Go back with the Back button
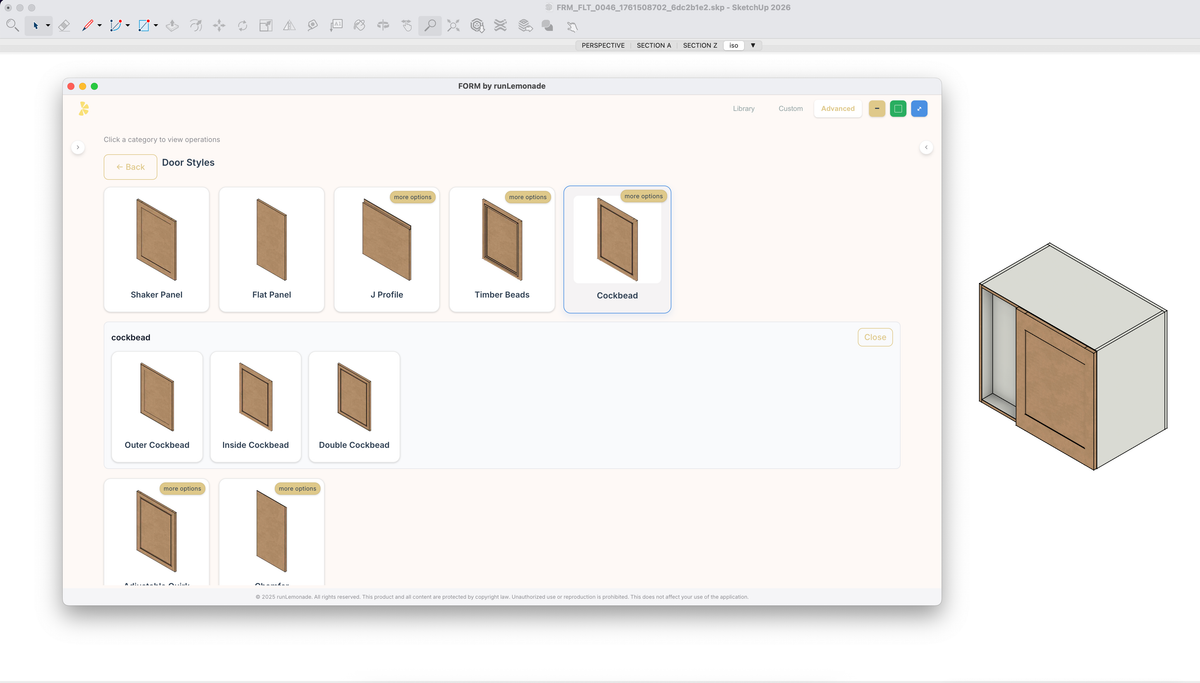This screenshot has height=683, width=1200. pyautogui.click(x=130, y=167)
